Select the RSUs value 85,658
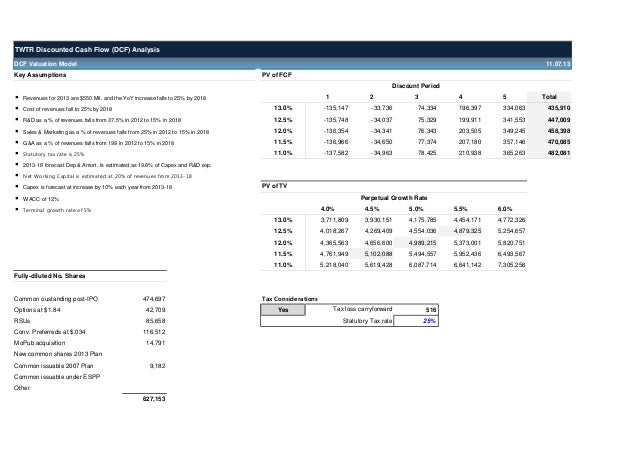 point(155,321)
